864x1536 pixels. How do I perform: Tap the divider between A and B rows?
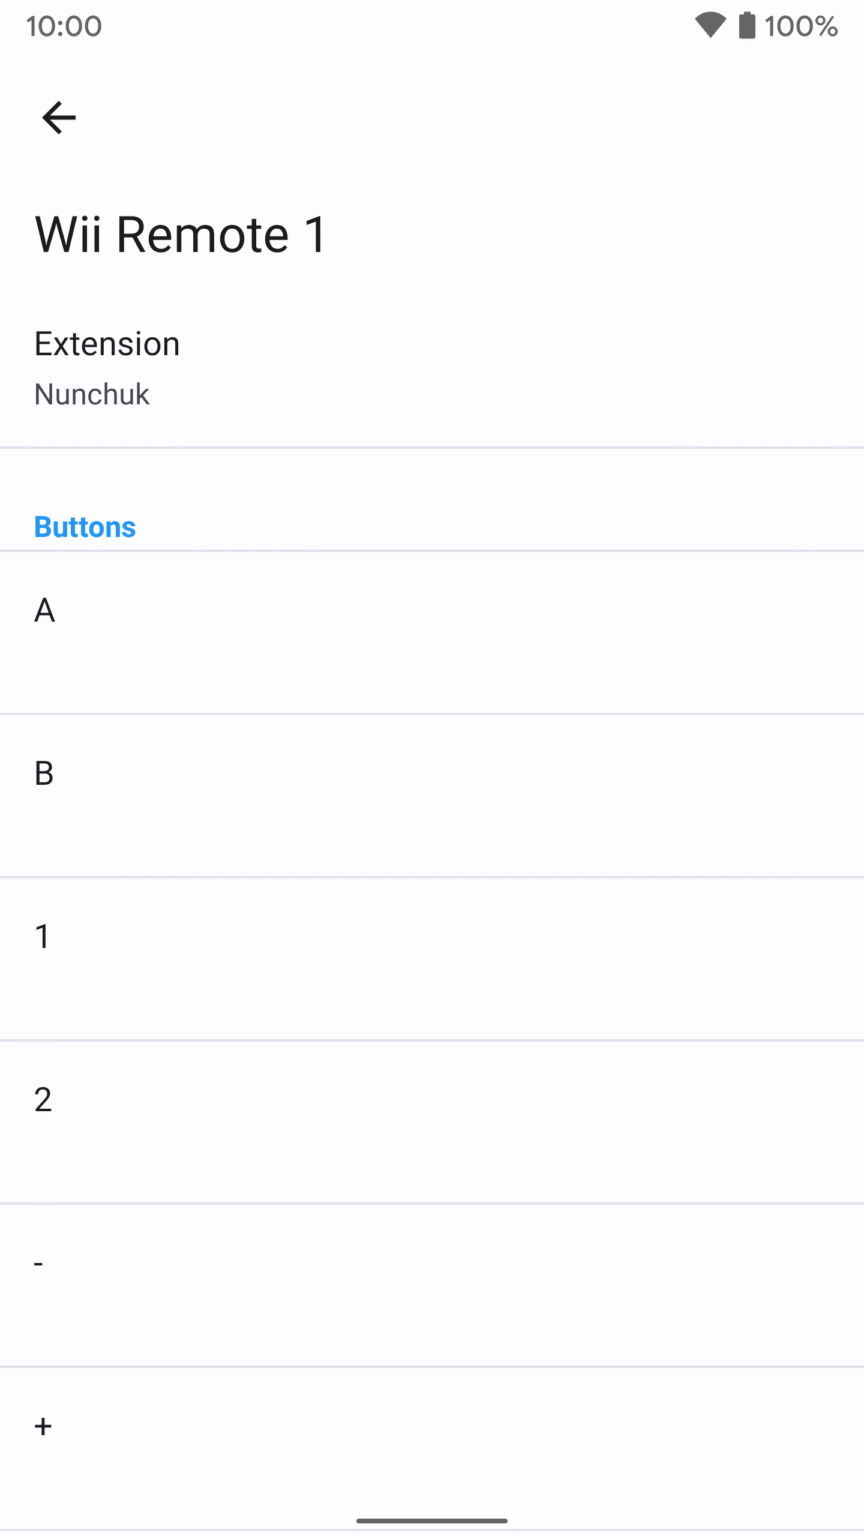[432, 714]
